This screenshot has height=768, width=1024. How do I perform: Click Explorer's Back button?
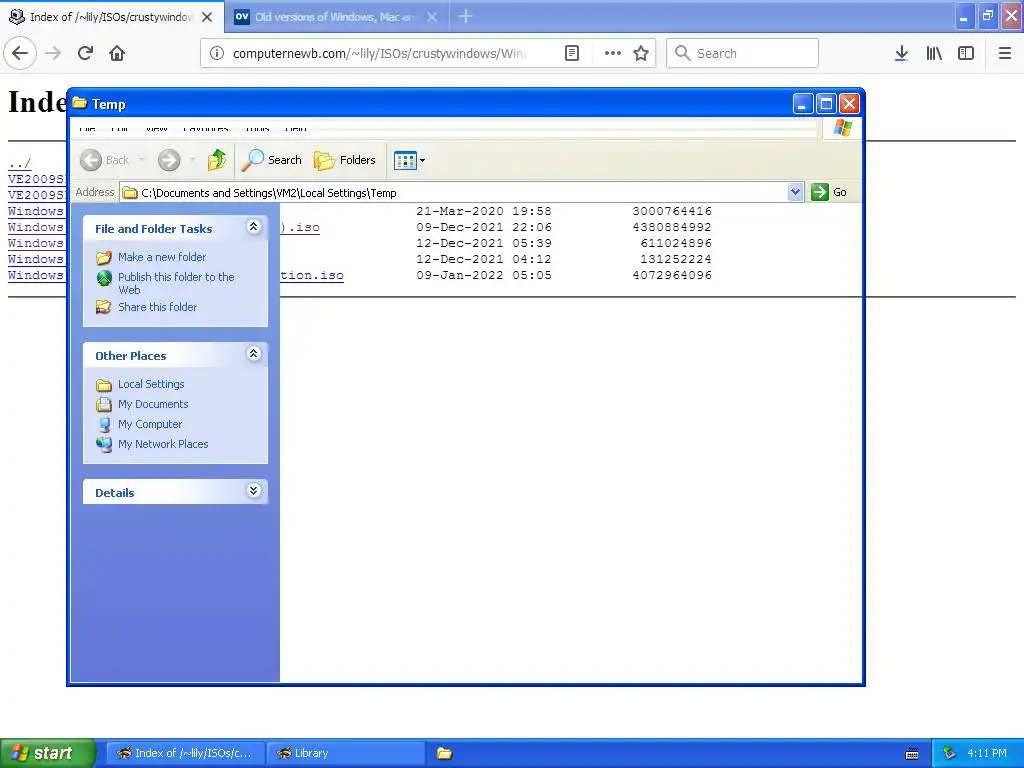pyautogui.click(x=104, y=160)
